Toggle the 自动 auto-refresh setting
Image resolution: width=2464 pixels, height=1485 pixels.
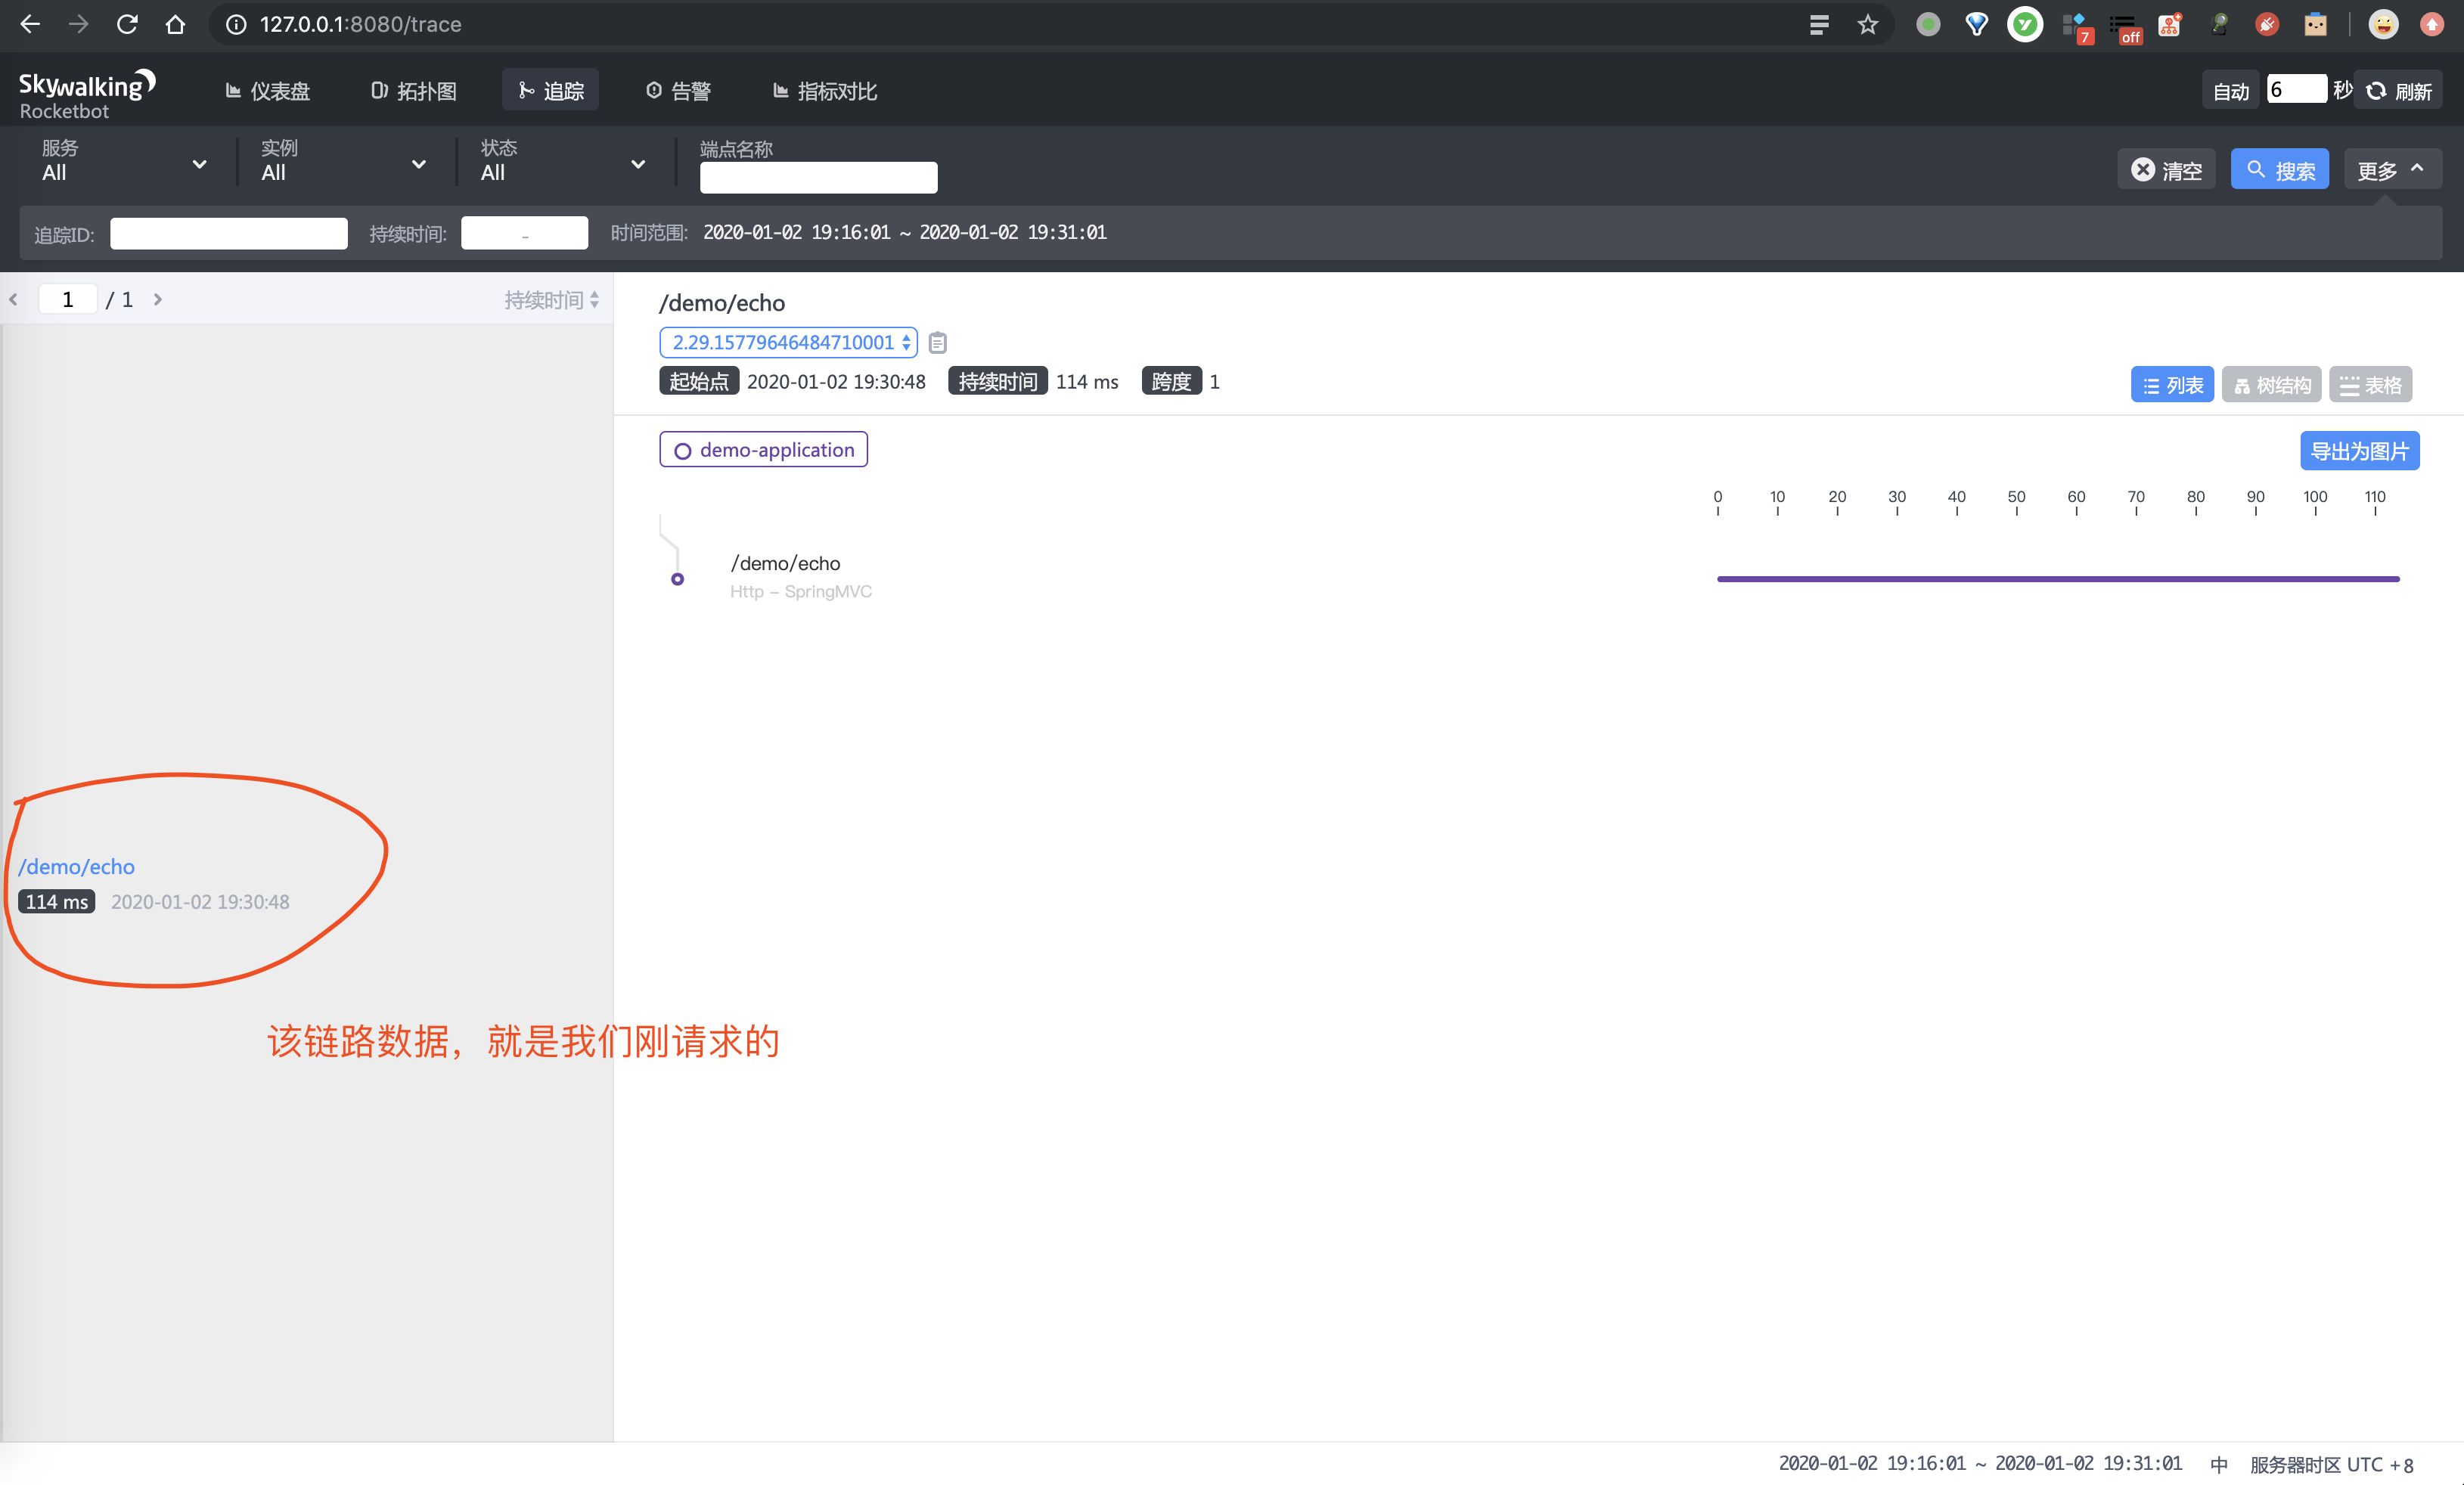click(2230, 89)
